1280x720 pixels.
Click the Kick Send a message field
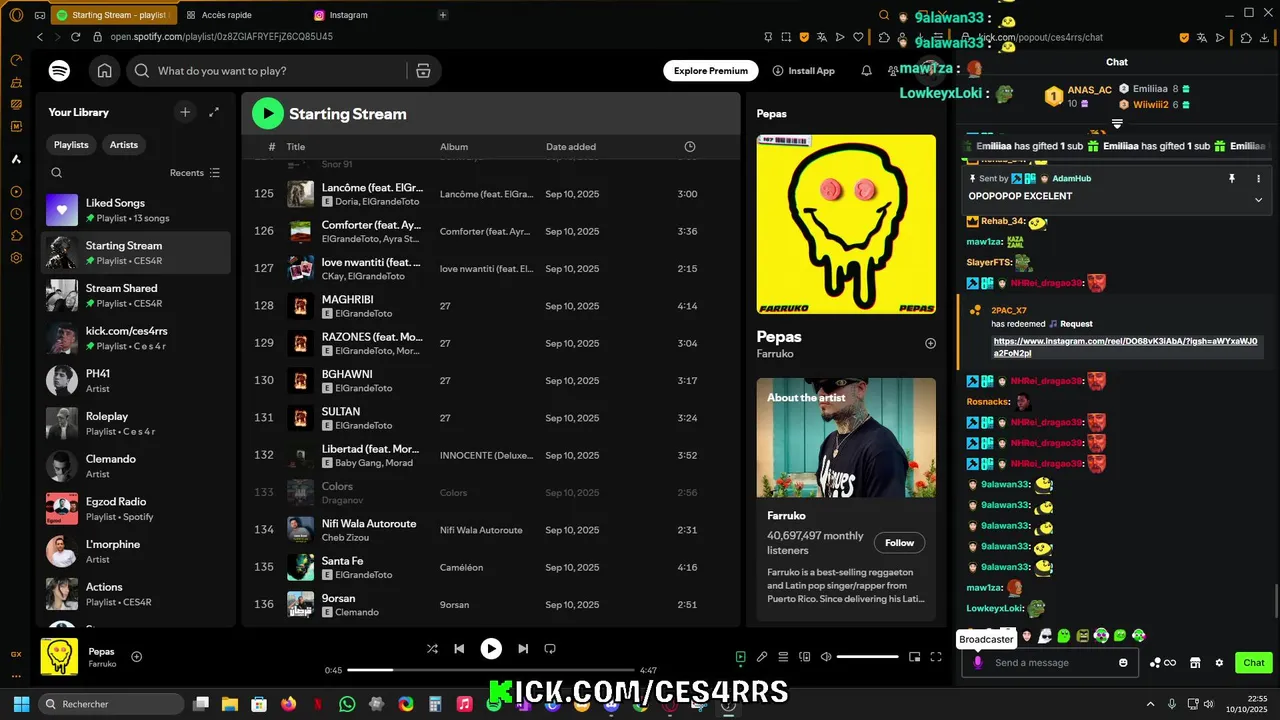click(1050, 662)
